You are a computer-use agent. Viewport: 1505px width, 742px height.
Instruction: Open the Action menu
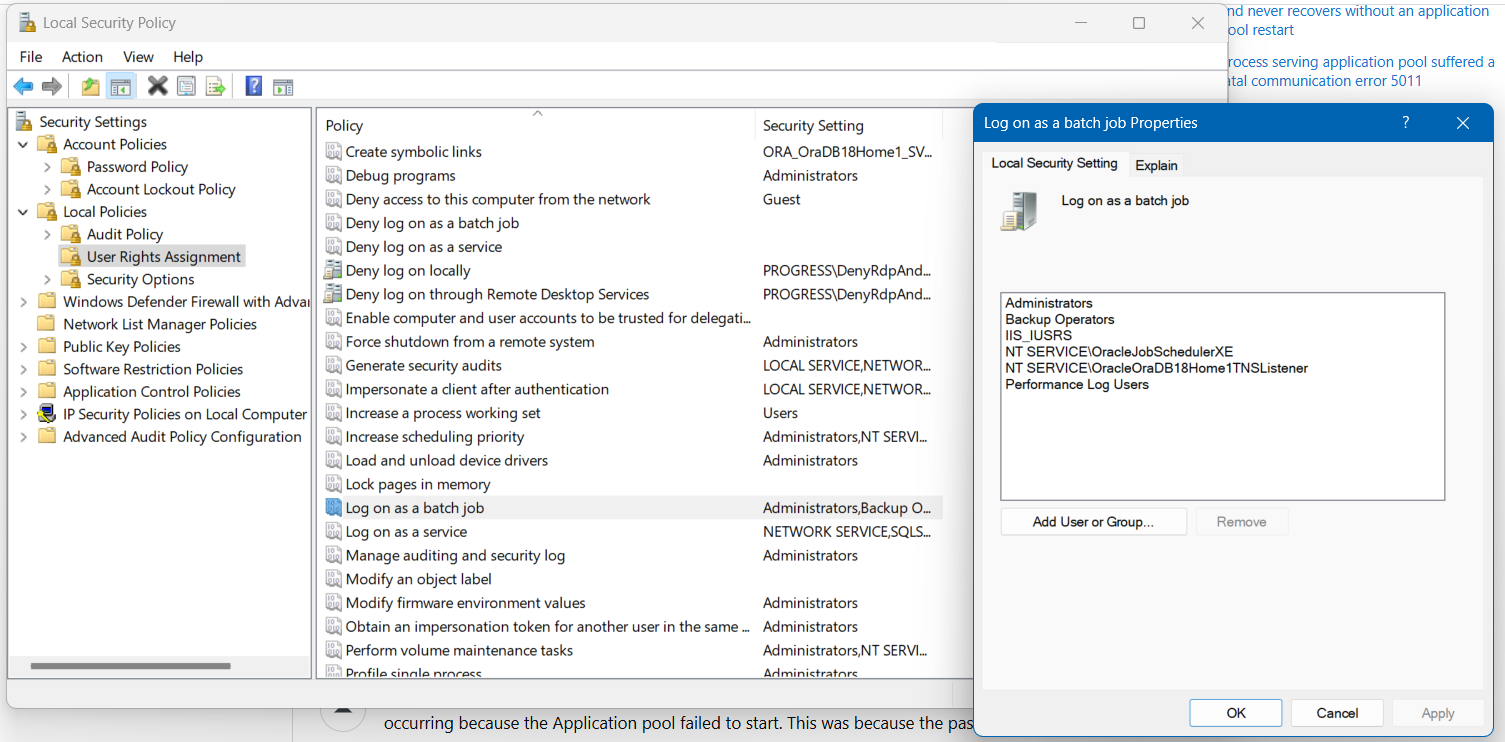[82, 57]
